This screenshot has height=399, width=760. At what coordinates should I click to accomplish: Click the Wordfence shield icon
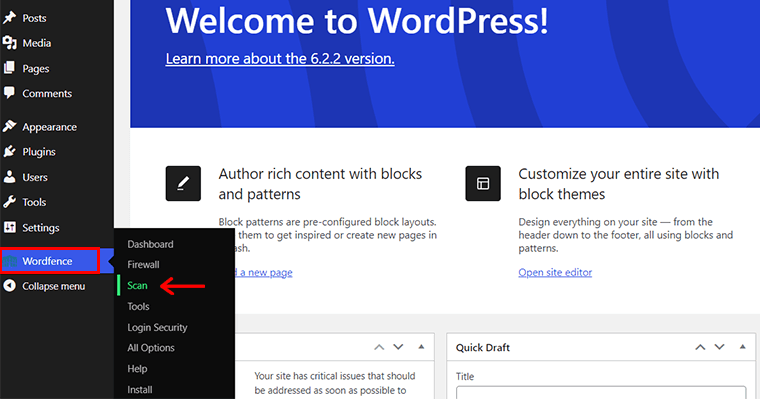point(10,261)
